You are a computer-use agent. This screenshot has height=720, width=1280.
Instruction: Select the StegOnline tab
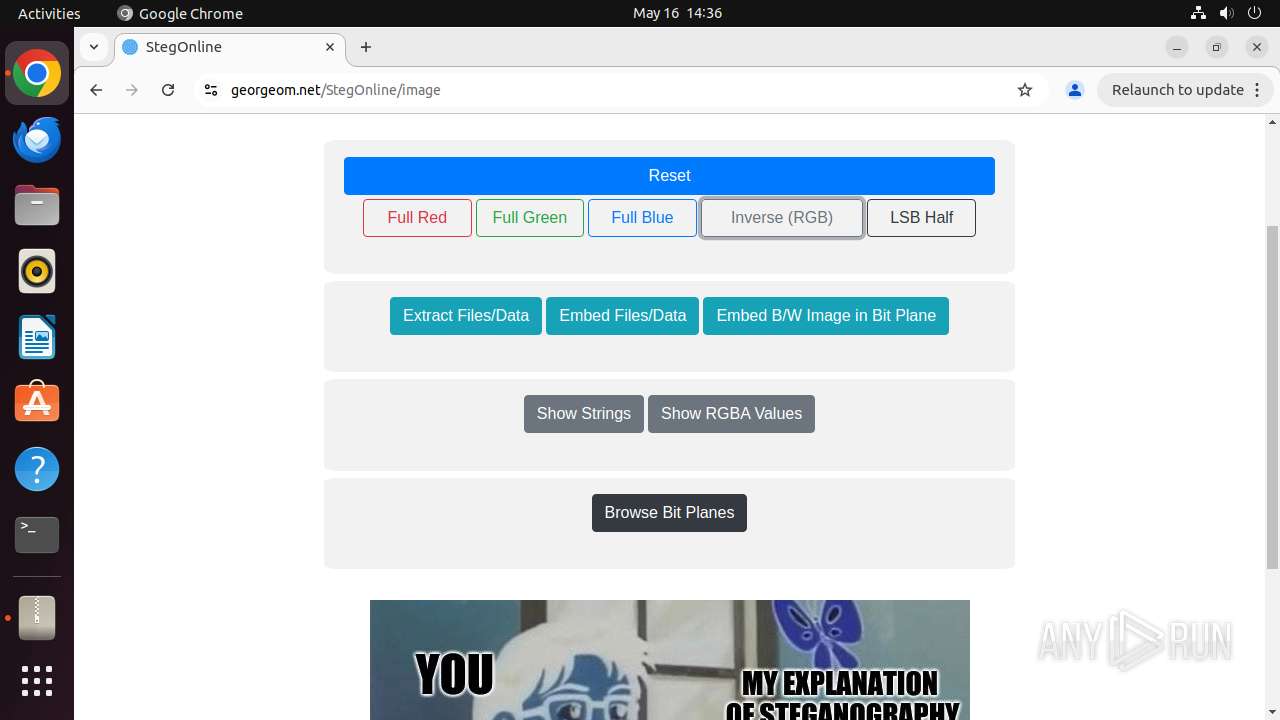230,47
